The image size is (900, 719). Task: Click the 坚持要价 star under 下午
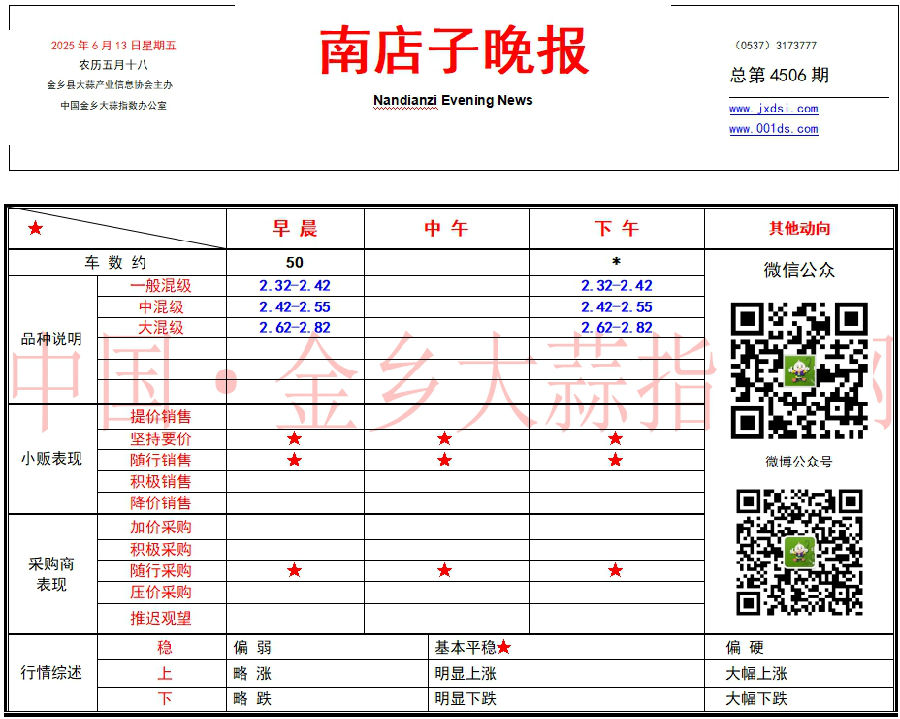(615, 439)
